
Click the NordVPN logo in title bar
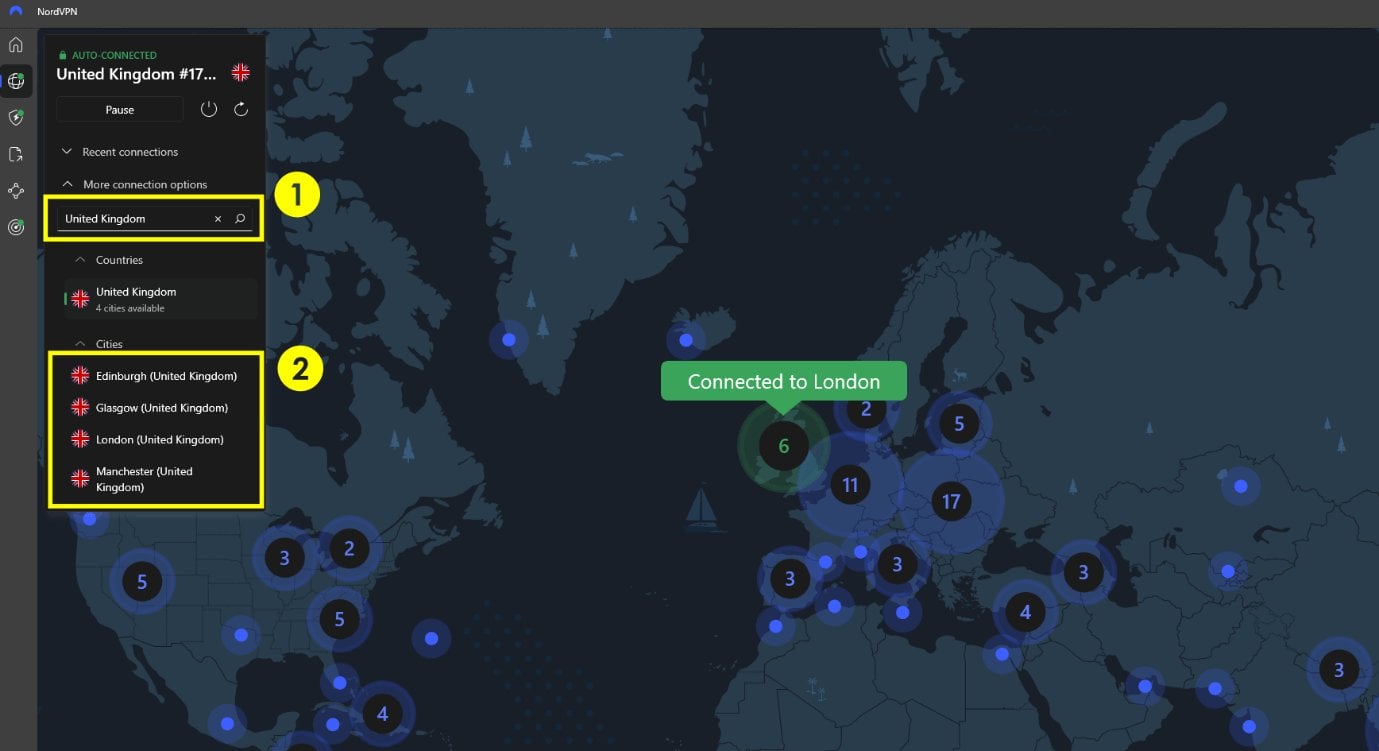point(15,12)
